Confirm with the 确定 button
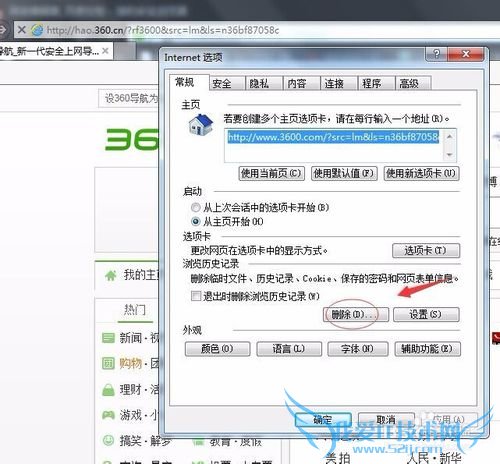Image resolution: width=500 pixels, height=464 pixels. 323,420
